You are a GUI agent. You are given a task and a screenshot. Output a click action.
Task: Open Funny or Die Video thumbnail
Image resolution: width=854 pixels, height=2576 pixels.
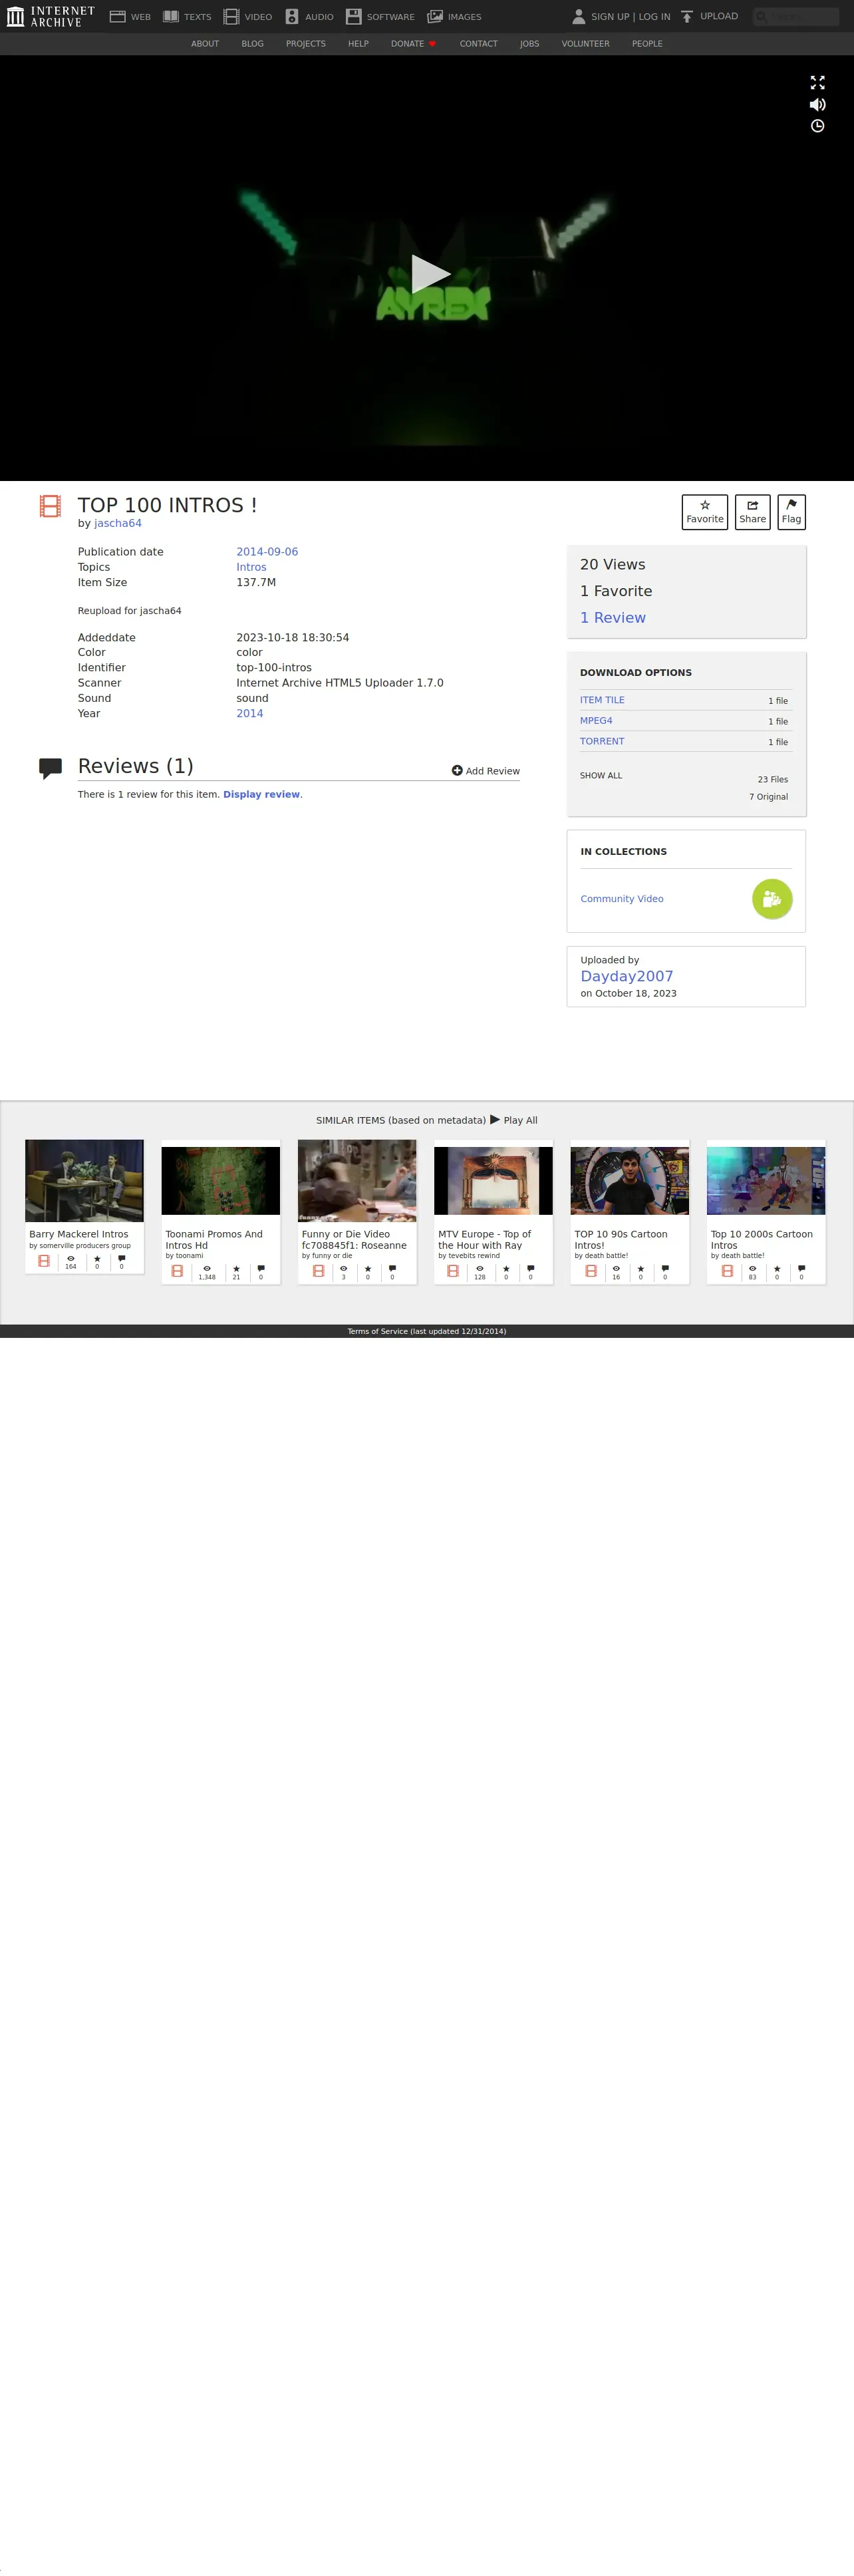coord(357,1181)
